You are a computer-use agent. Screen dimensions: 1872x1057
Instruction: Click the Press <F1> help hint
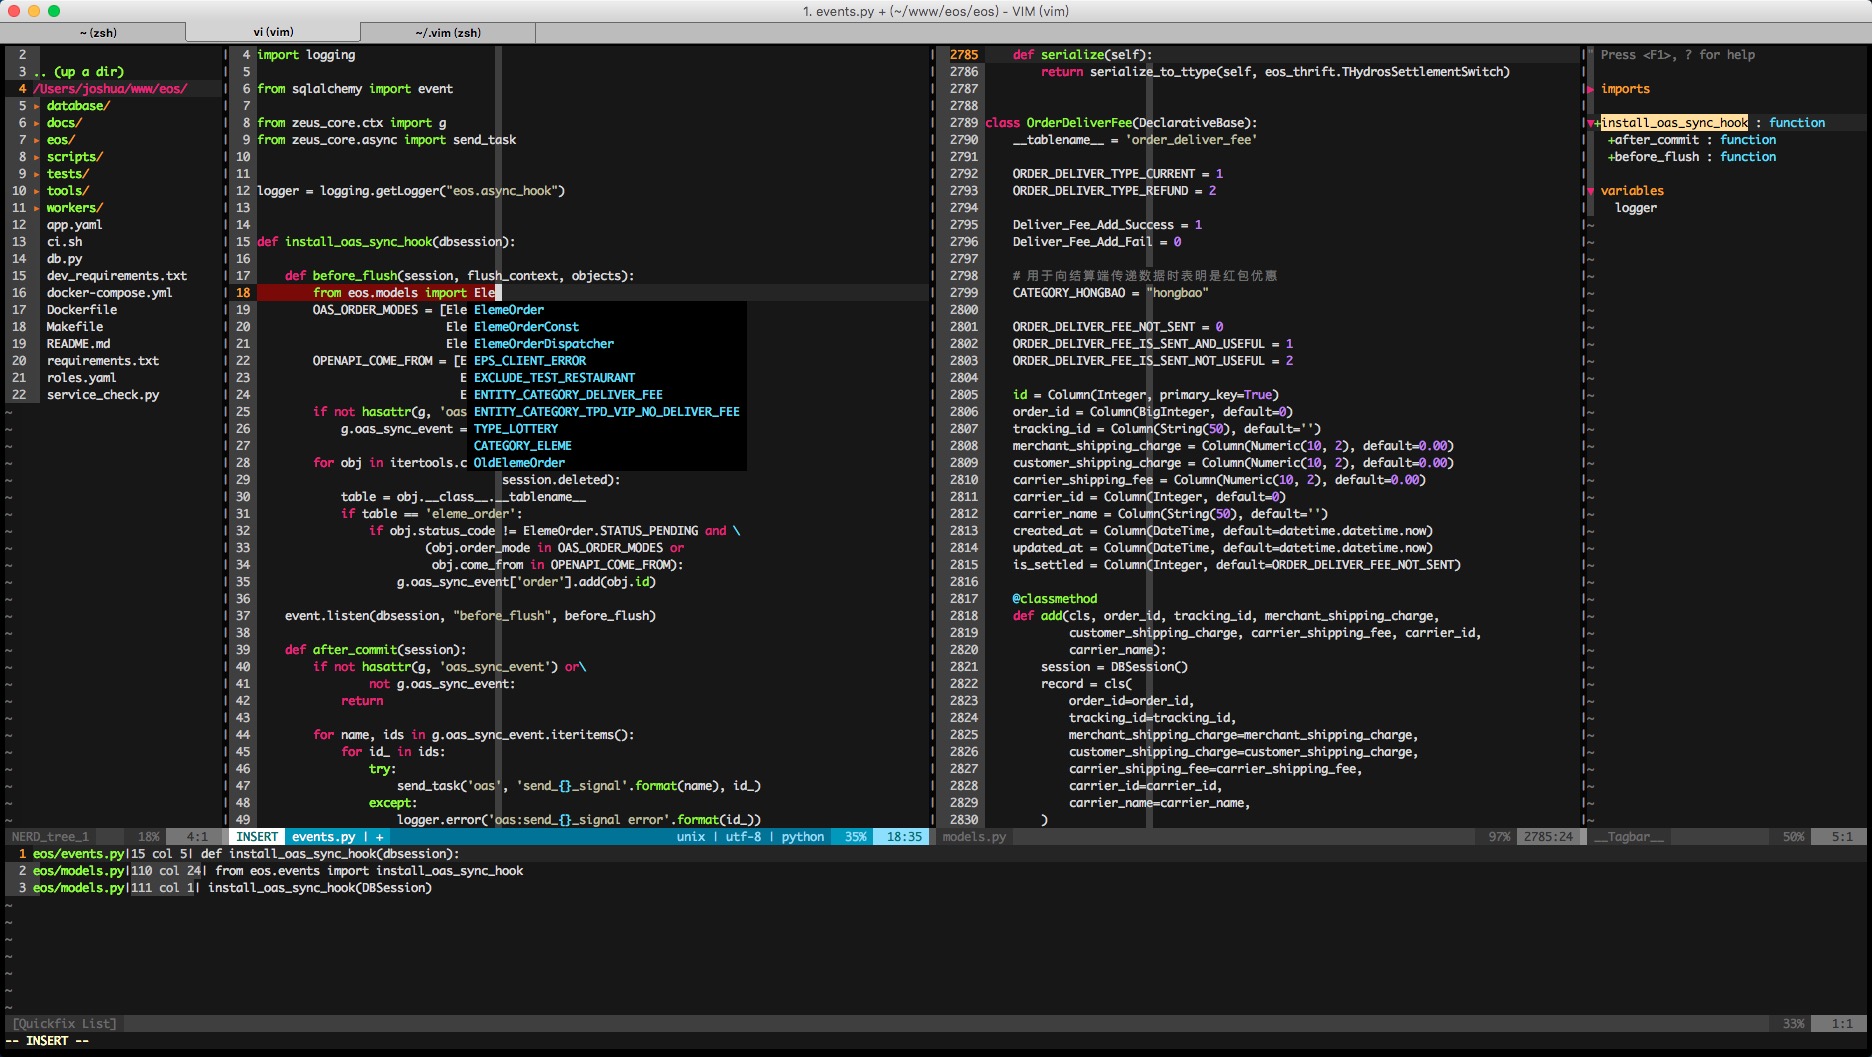(1677, 55)
